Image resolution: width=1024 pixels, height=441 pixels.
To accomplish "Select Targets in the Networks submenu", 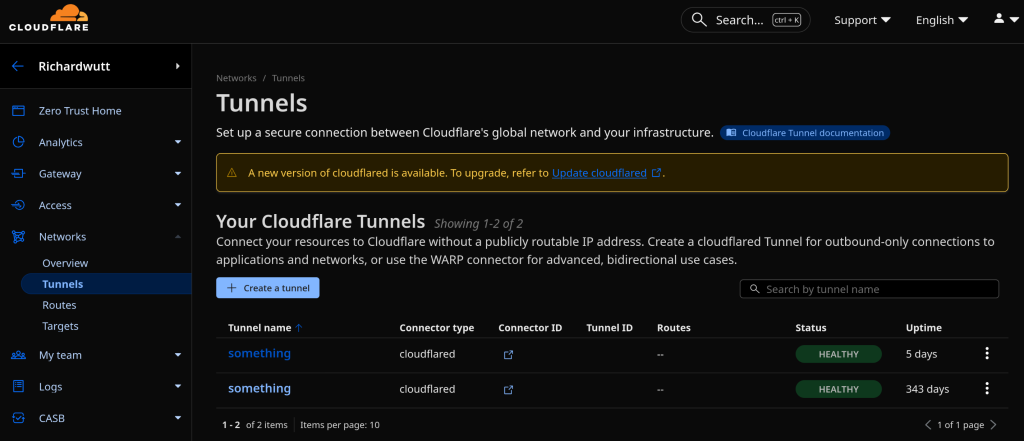I will point(60,326).
